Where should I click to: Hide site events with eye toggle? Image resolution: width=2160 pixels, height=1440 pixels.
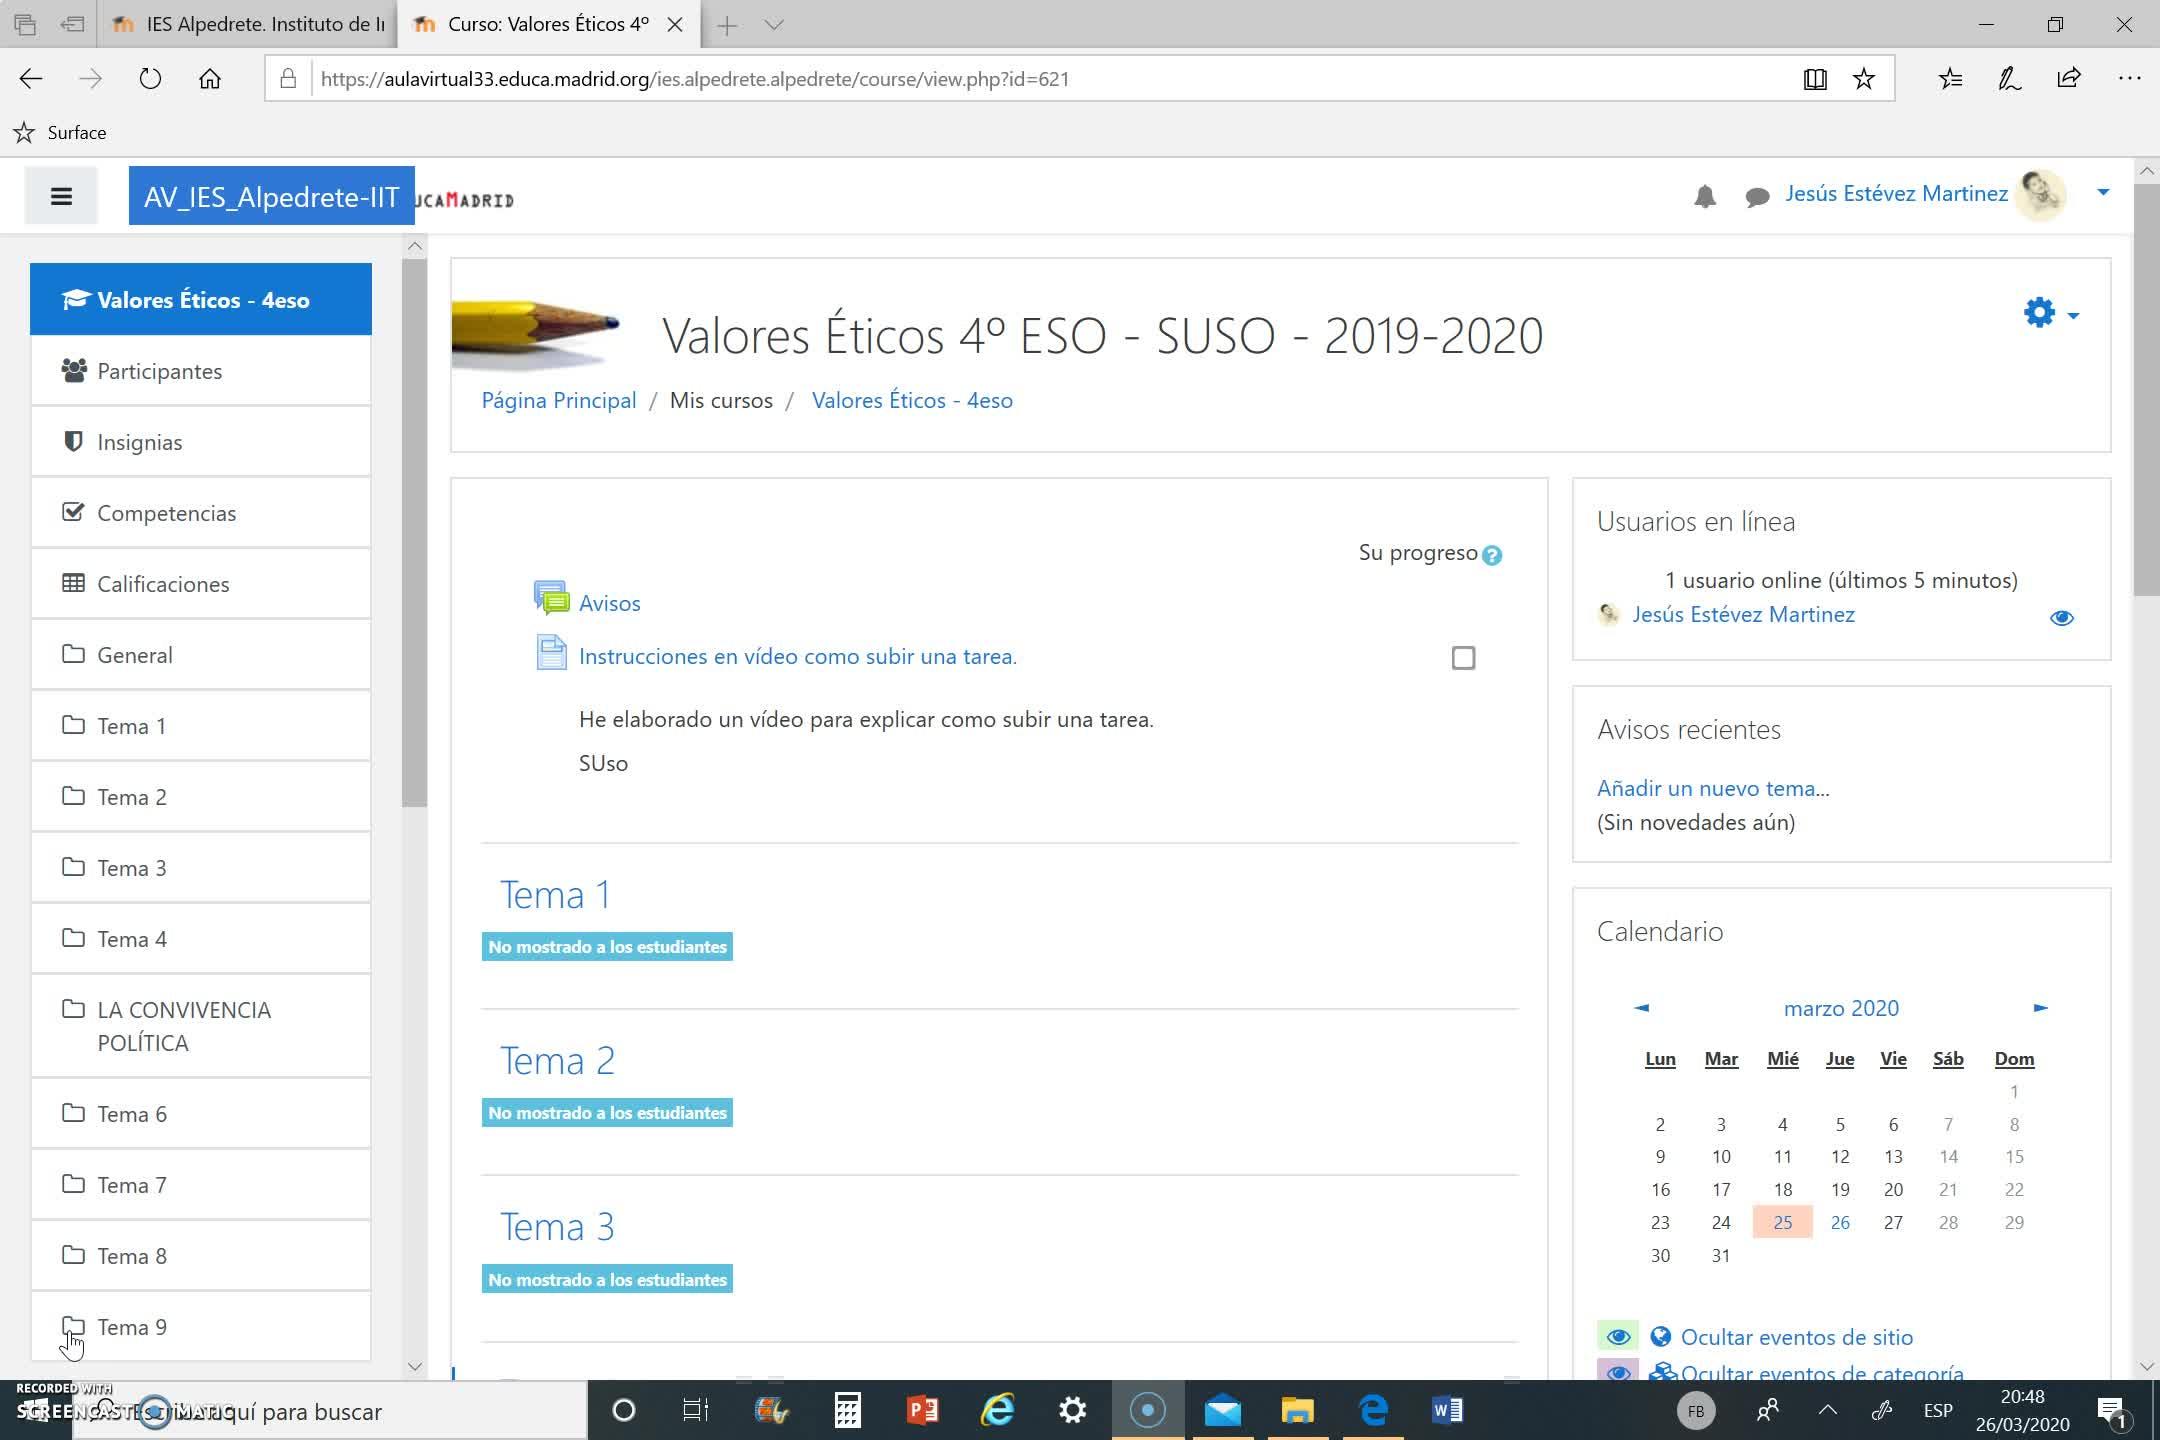tap(1618, 1337)
